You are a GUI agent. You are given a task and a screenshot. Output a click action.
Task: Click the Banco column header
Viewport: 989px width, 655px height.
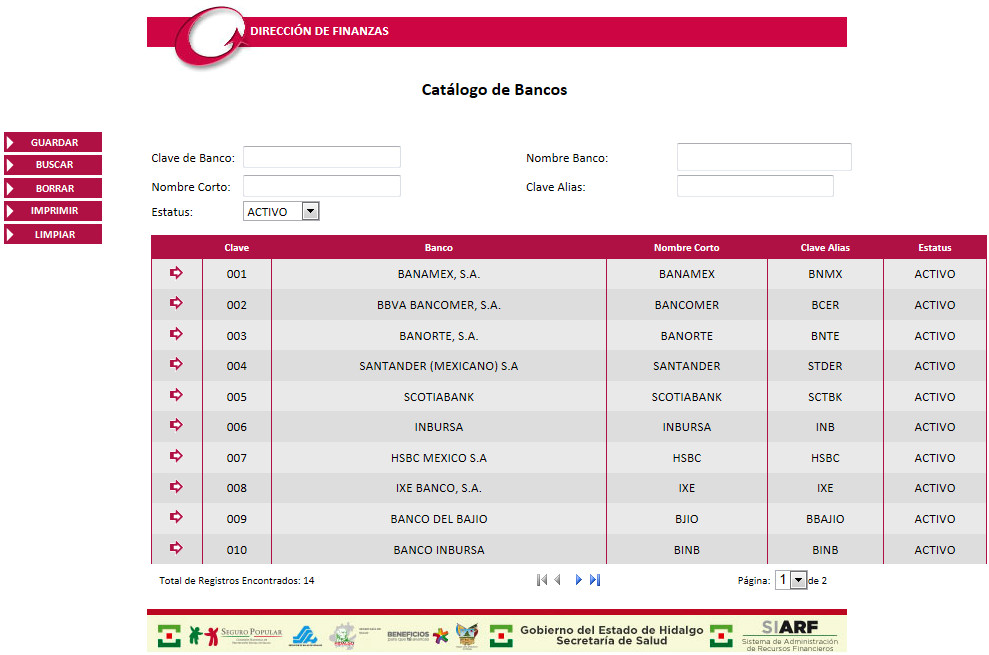[x=438, y=247]
